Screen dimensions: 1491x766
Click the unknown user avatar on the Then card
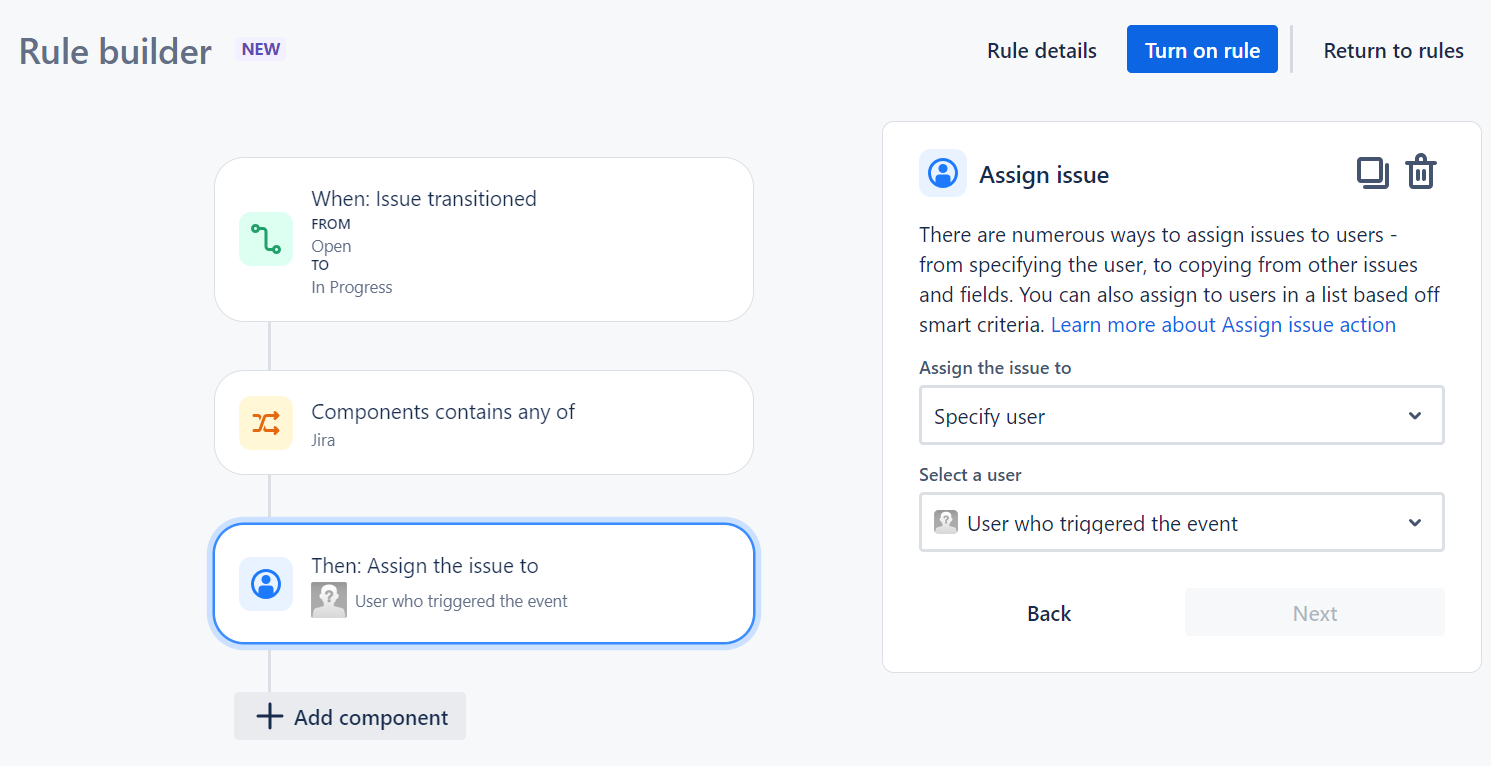click(329, 601)
